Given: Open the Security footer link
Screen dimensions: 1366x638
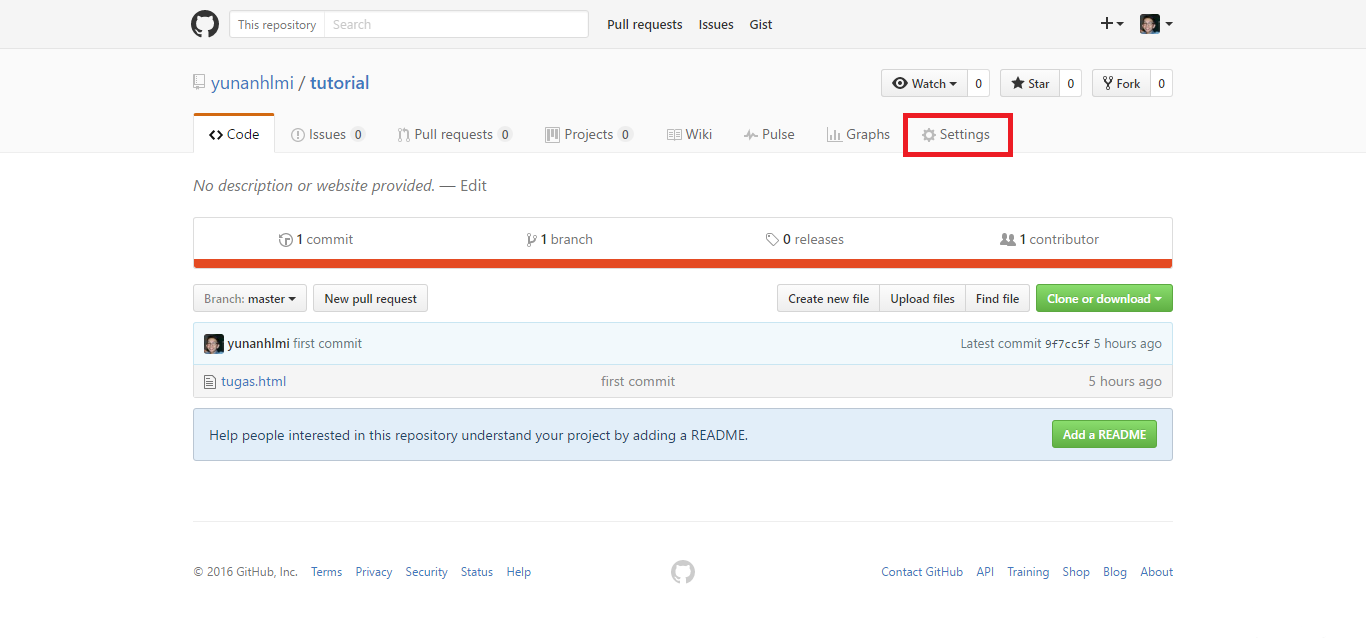Looking at the screenshot, I should 426,572.
